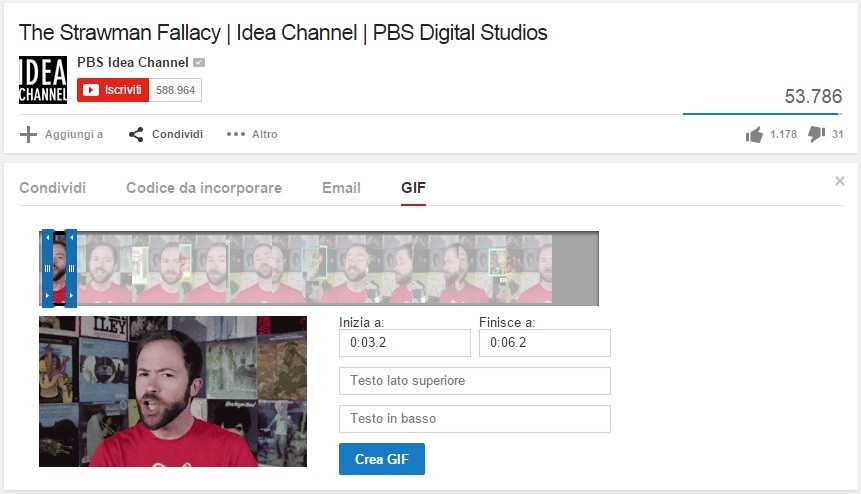861x494 pixels.
Task: Focus the Finisce a end time field
Action: coord(545,343)
